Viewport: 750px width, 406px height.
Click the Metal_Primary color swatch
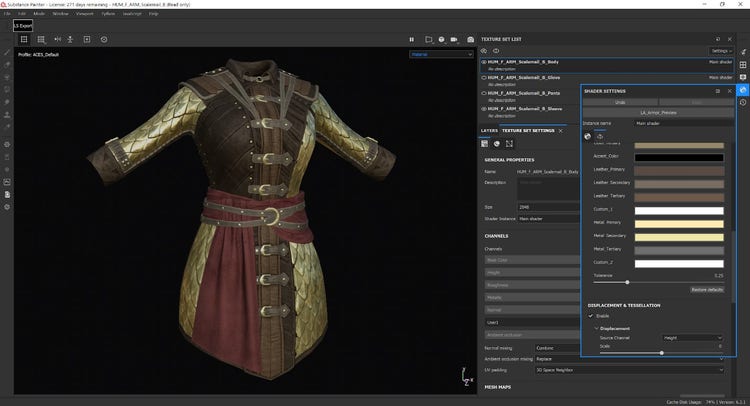click(x=679, y=222)
